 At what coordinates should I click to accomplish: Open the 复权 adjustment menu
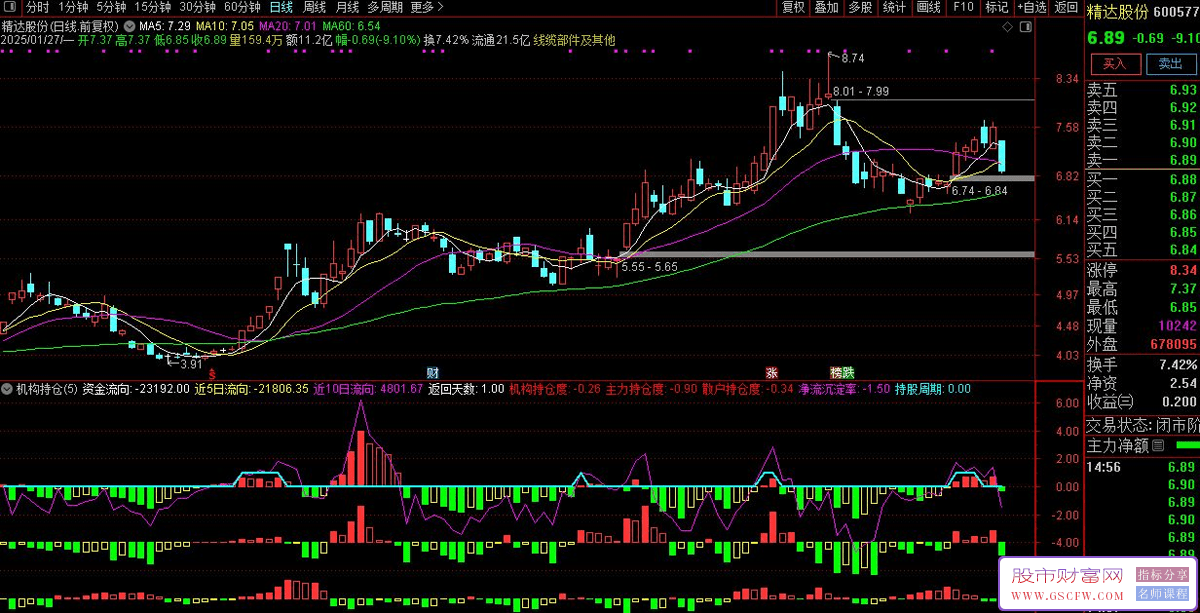point(793,7)
